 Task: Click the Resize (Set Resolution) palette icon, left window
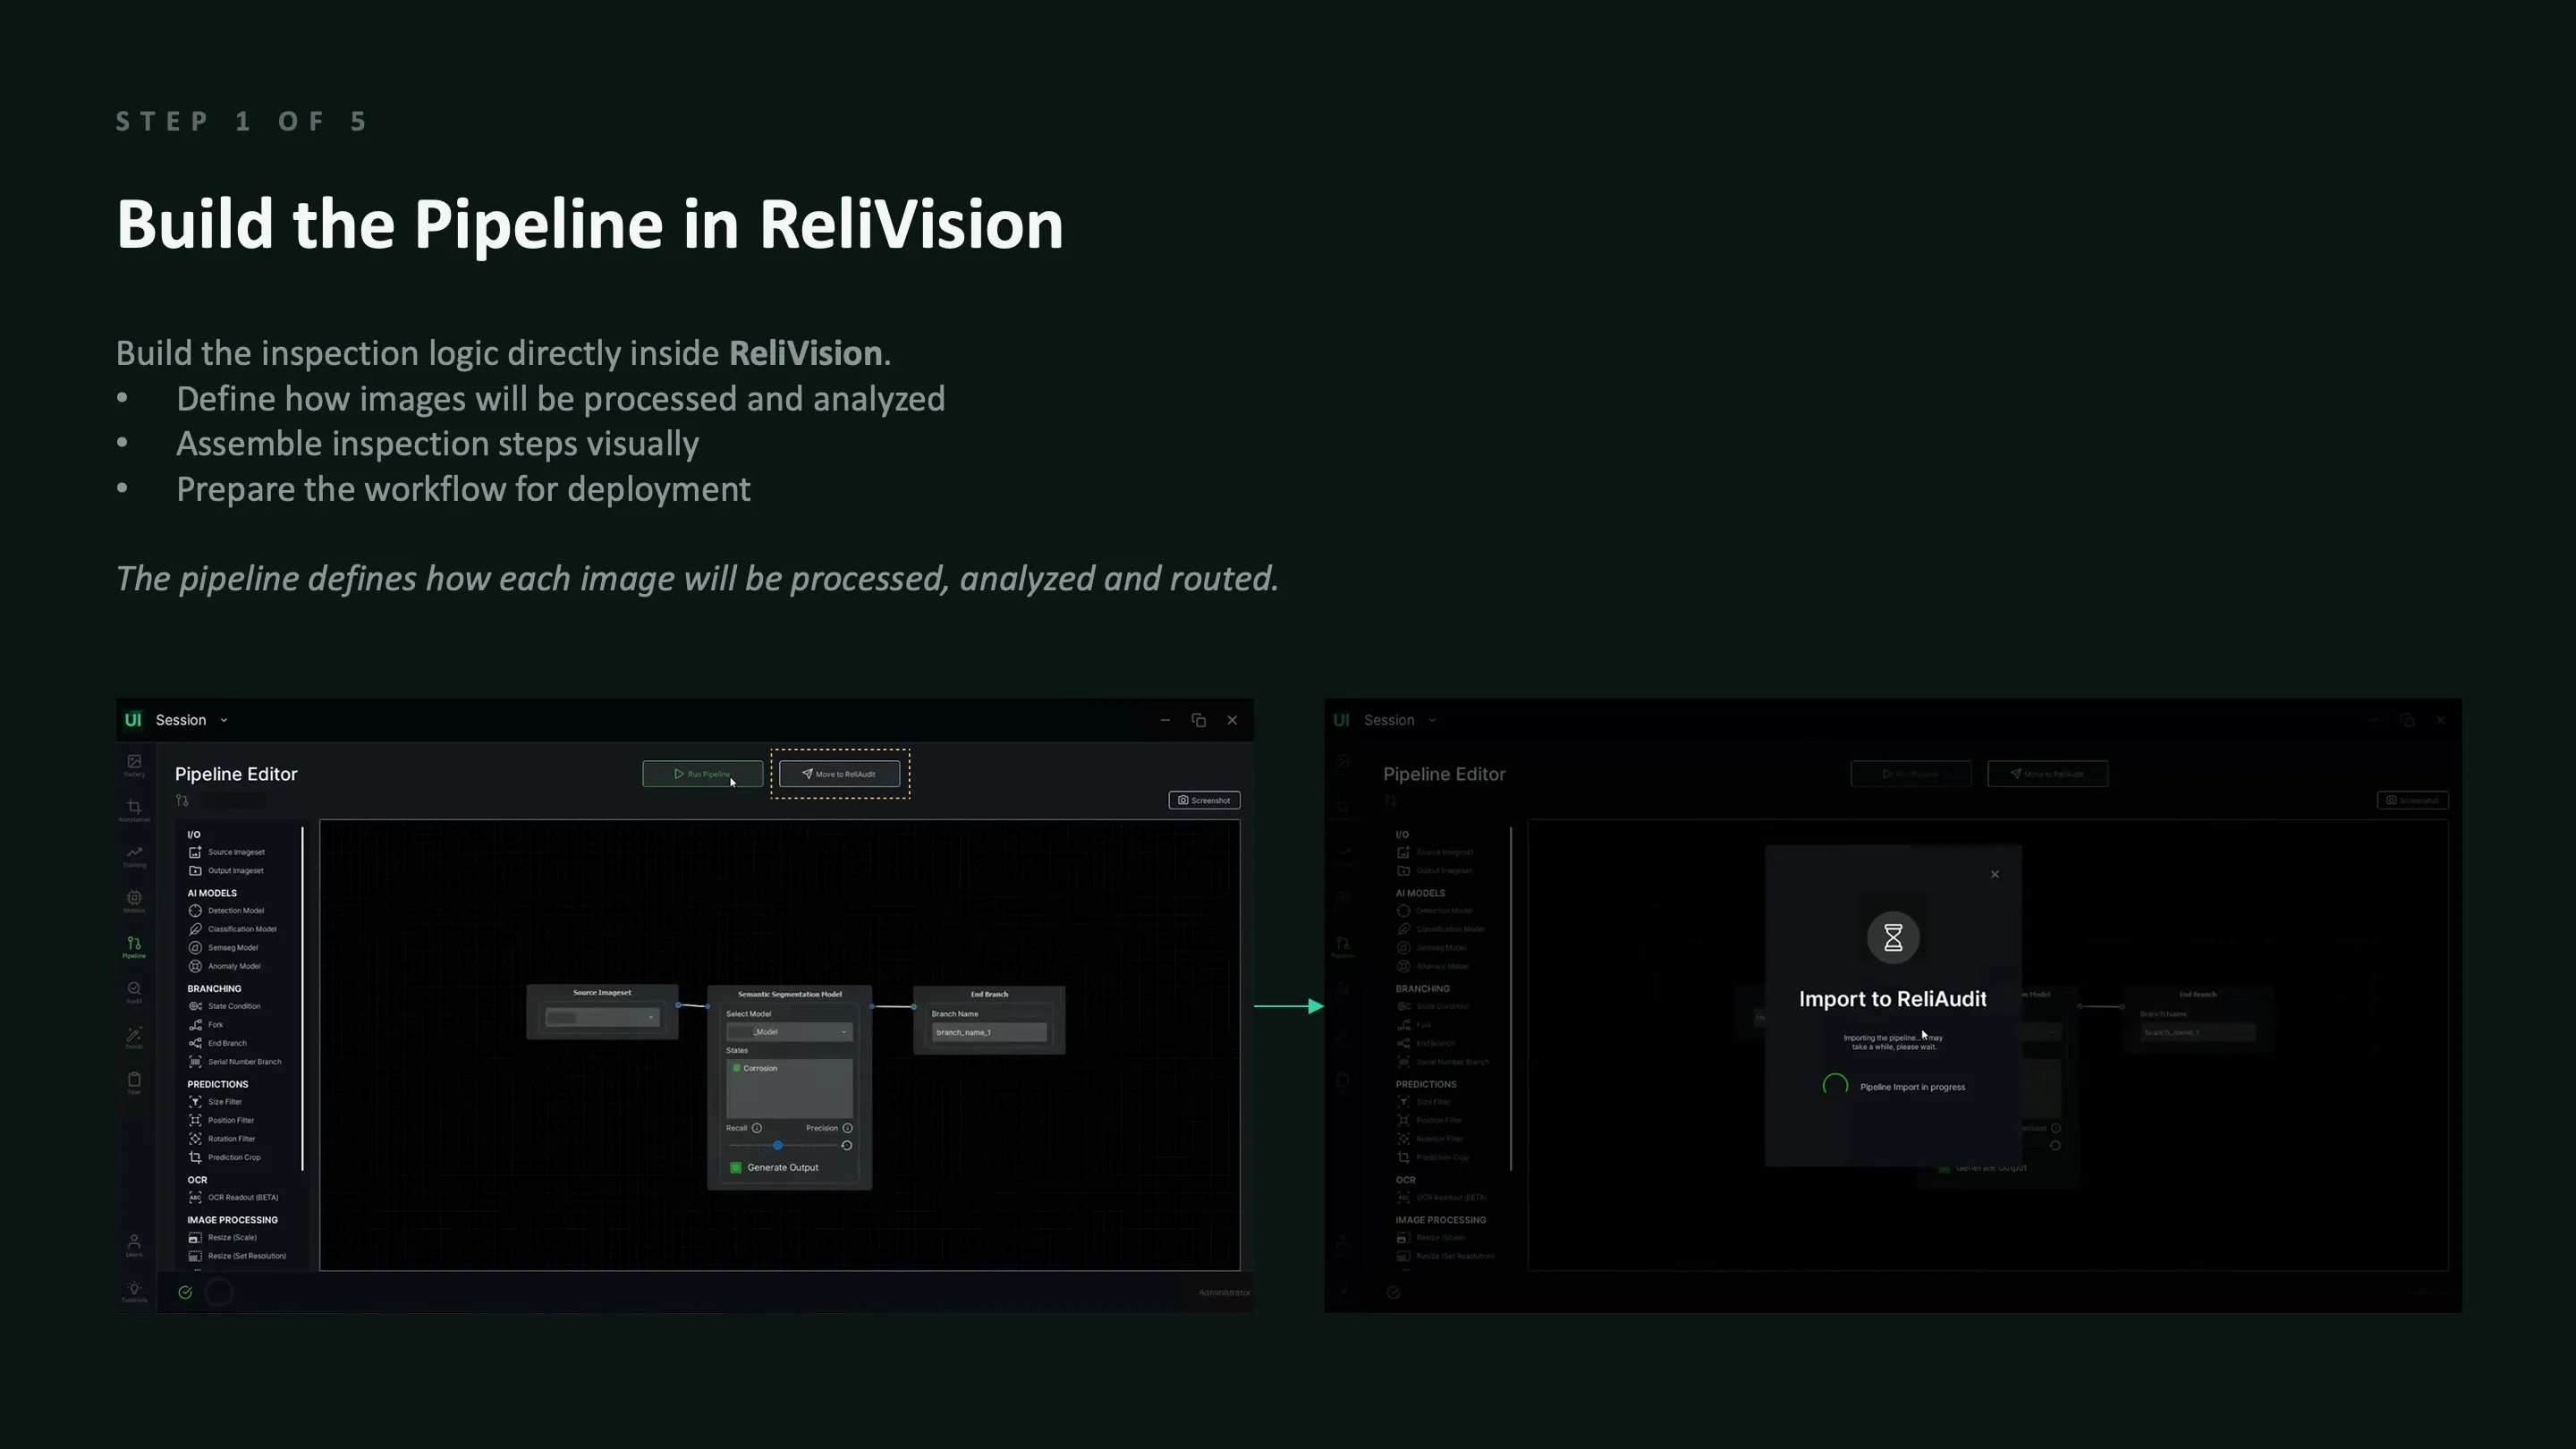[x=195, y=1256]
